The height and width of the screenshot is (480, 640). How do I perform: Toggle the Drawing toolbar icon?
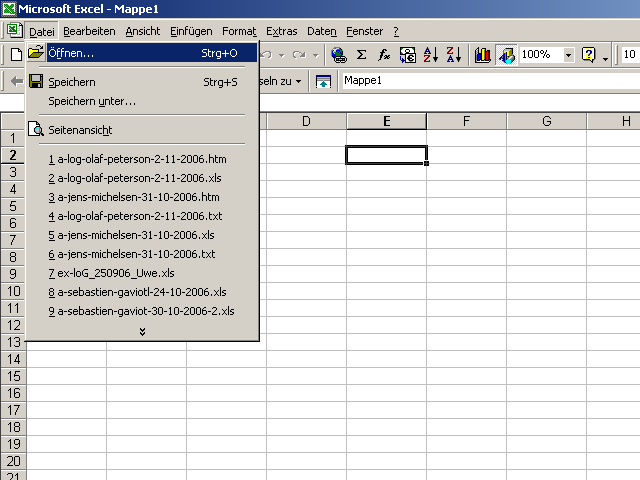[506, 55]
